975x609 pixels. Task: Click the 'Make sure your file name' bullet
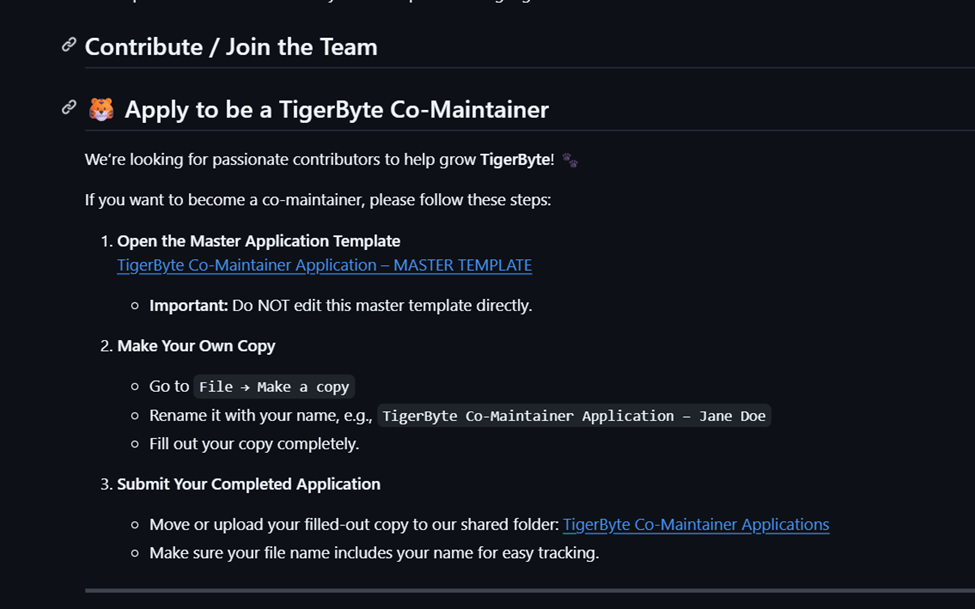[374, 553]
